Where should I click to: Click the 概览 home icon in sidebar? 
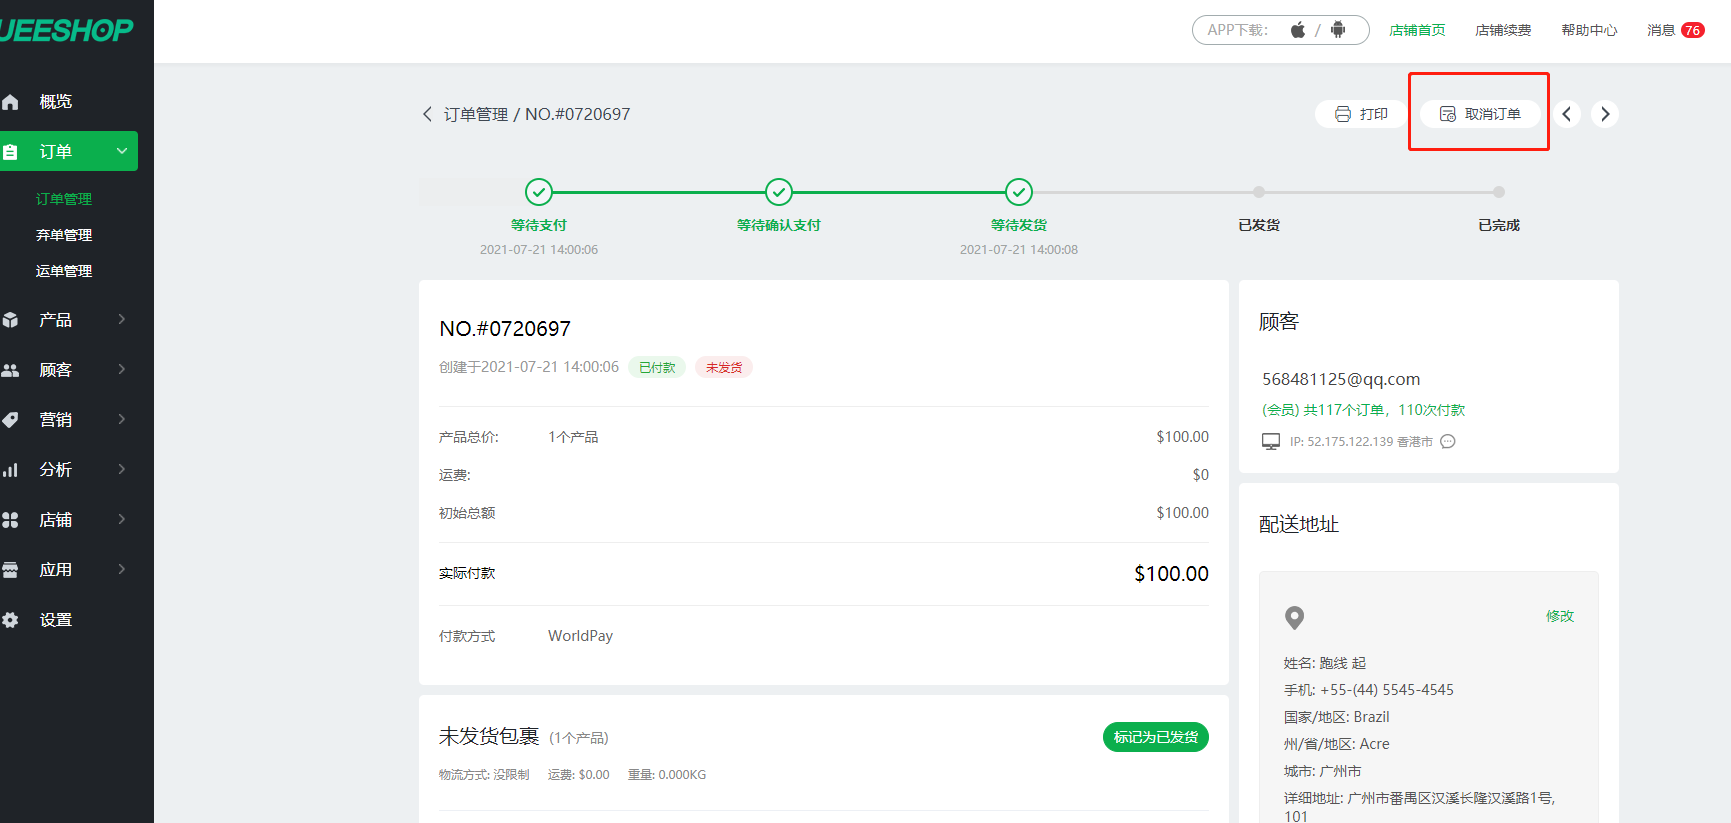pyautogui.click(x=11, y=102)
